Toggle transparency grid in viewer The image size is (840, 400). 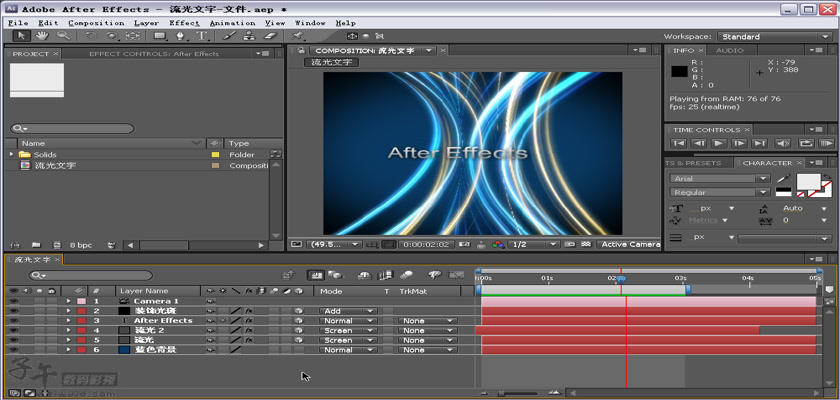586,244
